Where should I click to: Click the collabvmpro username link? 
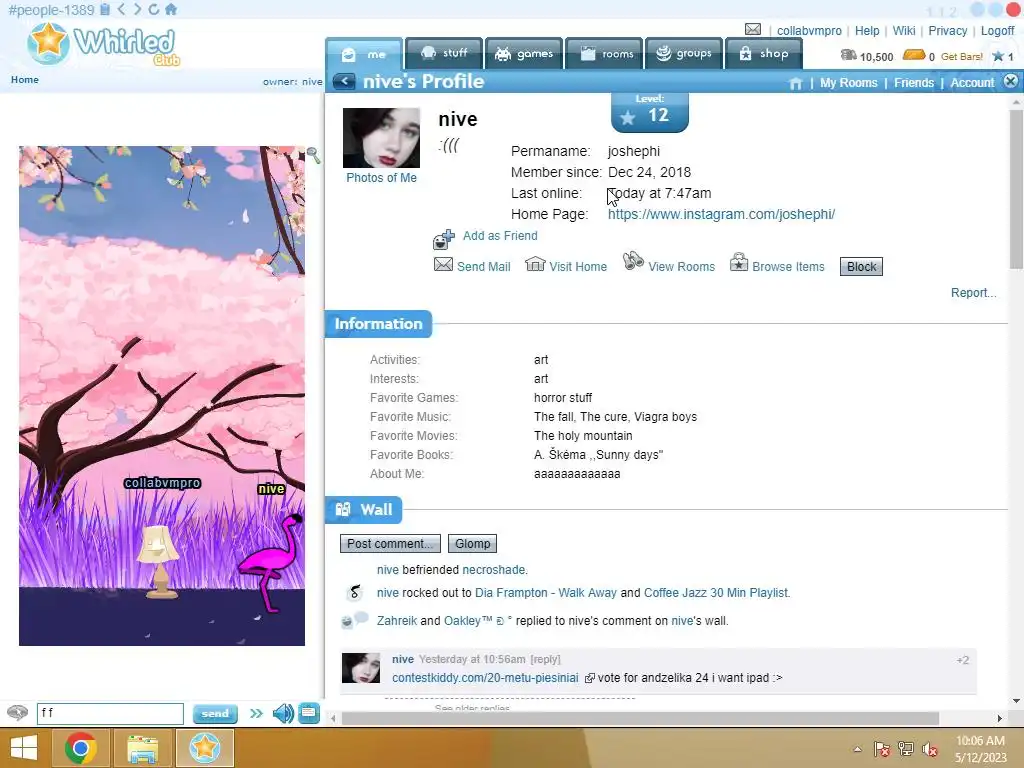(809, 31)
